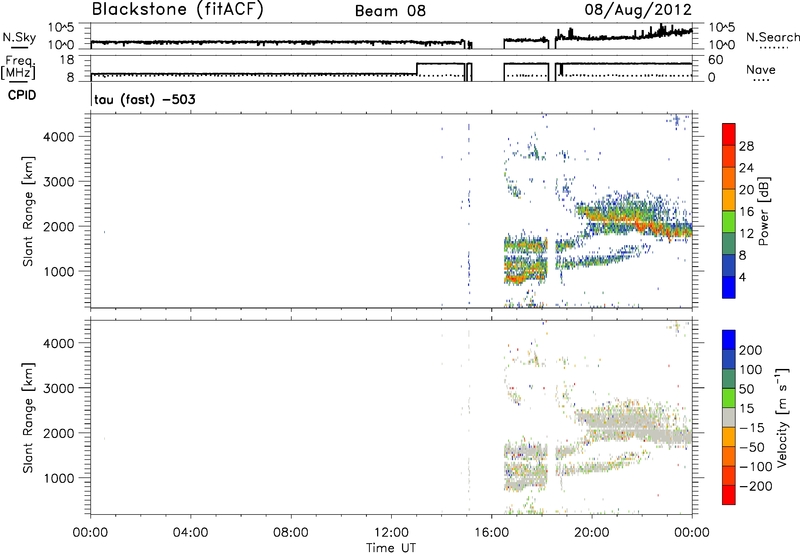Image resolution: width=800 pixels, height=554 pixels.
Task: Click the "4000" tick in the power panel
Action: (x=59, y=137)
